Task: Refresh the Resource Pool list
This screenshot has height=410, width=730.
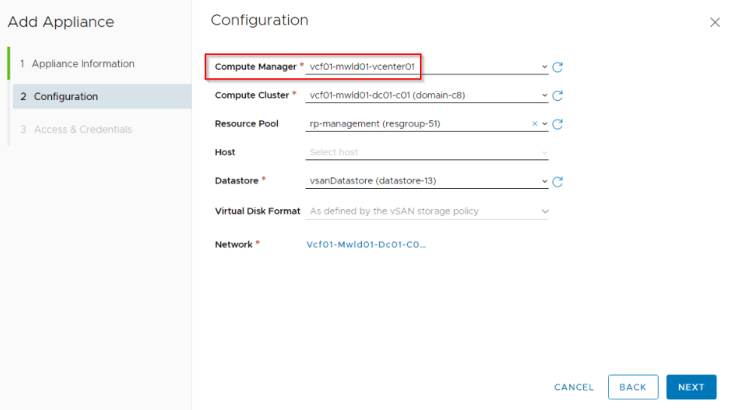Action: pyautogui.click(x=557, y=124)
